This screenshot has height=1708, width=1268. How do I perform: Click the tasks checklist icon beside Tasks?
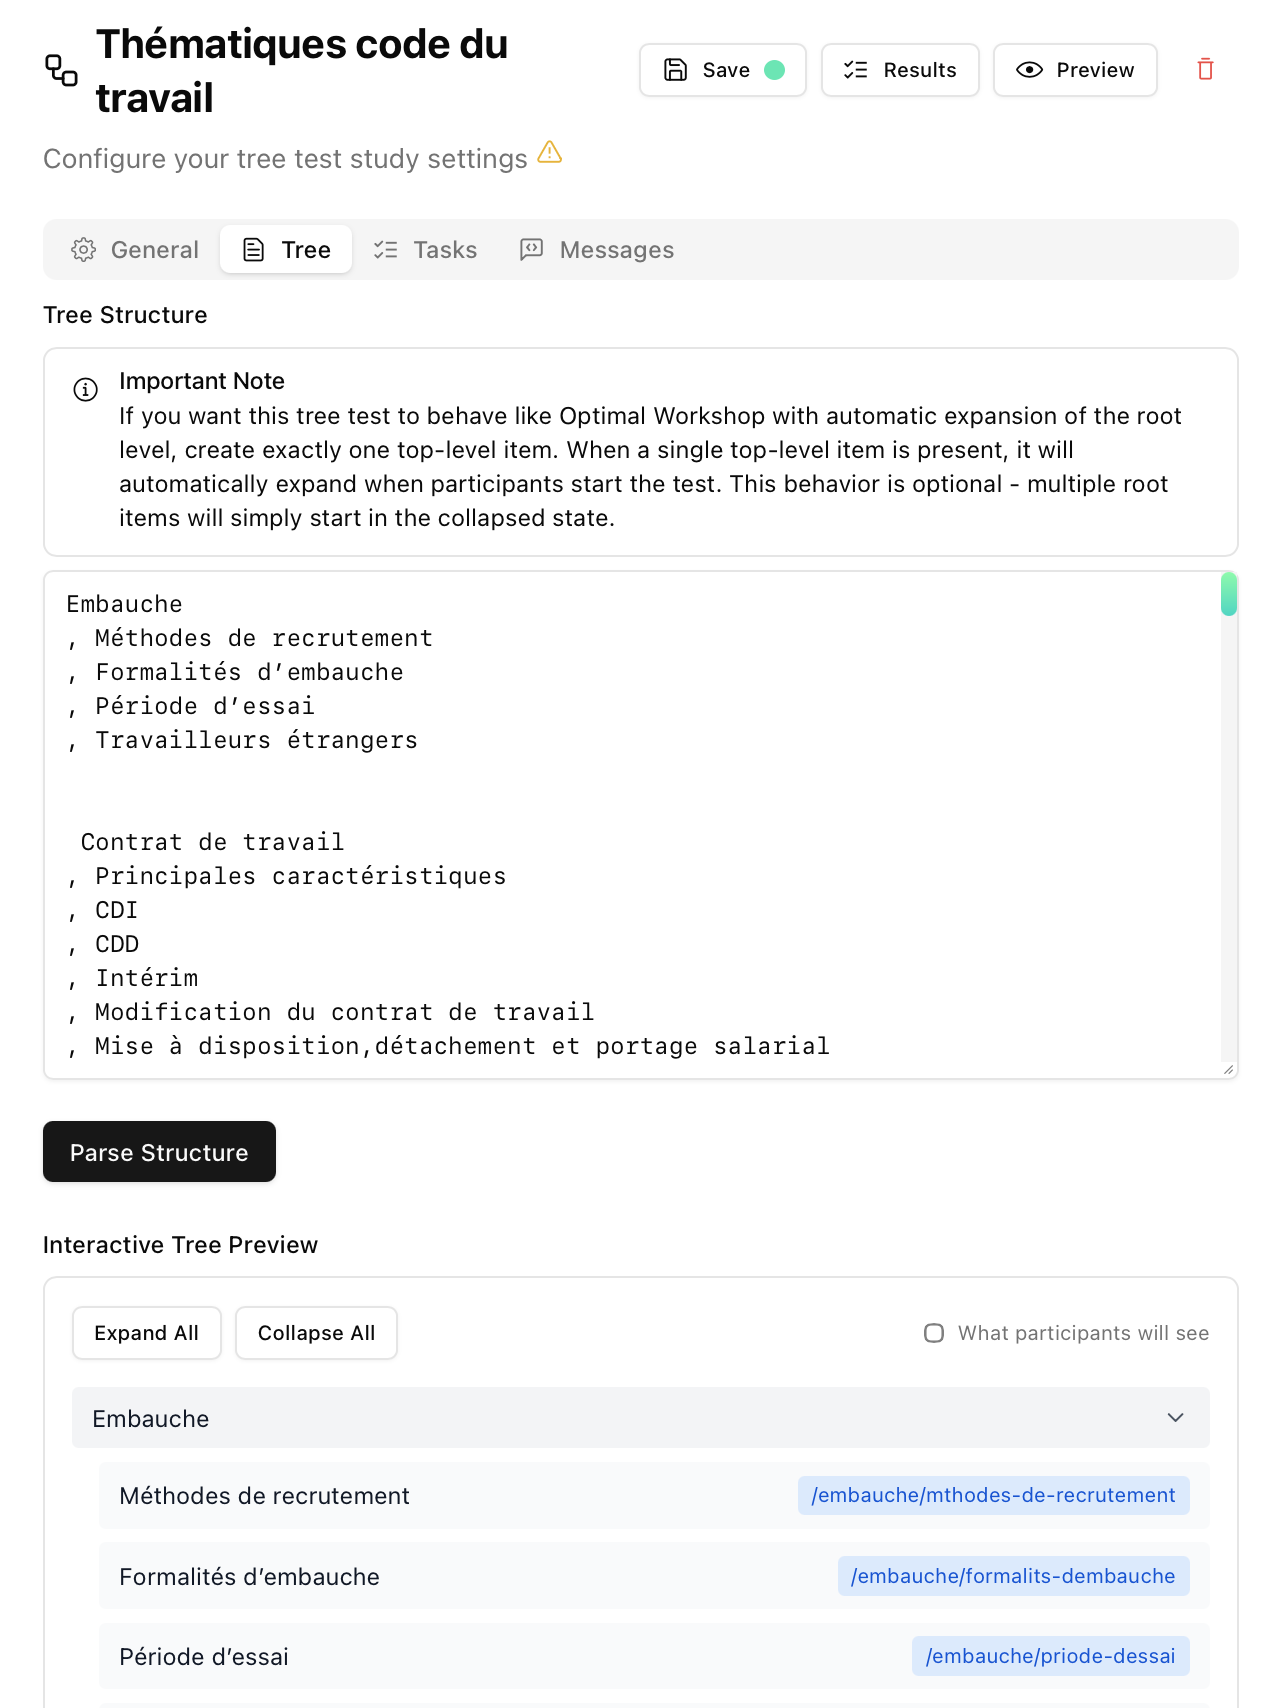tap(385, 249)
